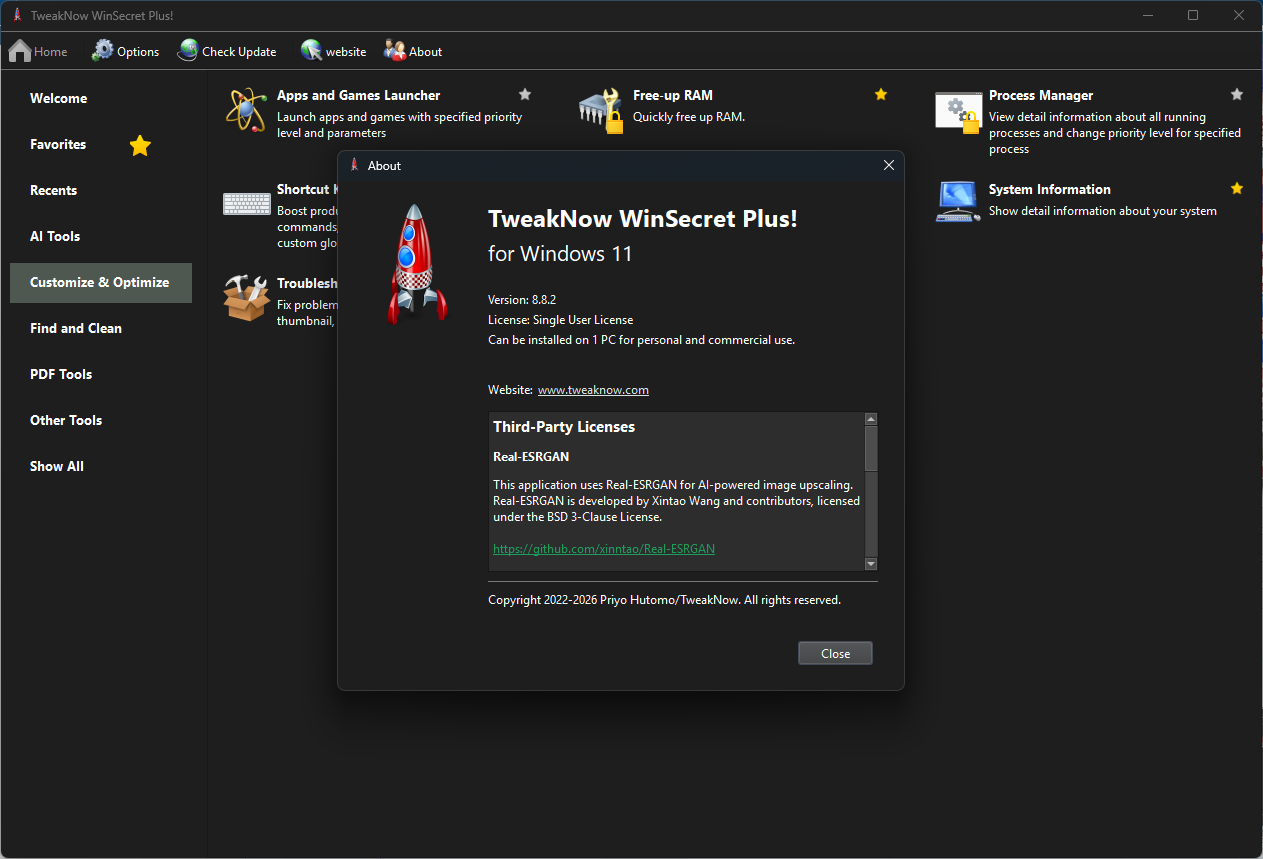Toggle favorite star for Apps and Games Launcher
This screenshot has height=859, width=1263.
525,95
